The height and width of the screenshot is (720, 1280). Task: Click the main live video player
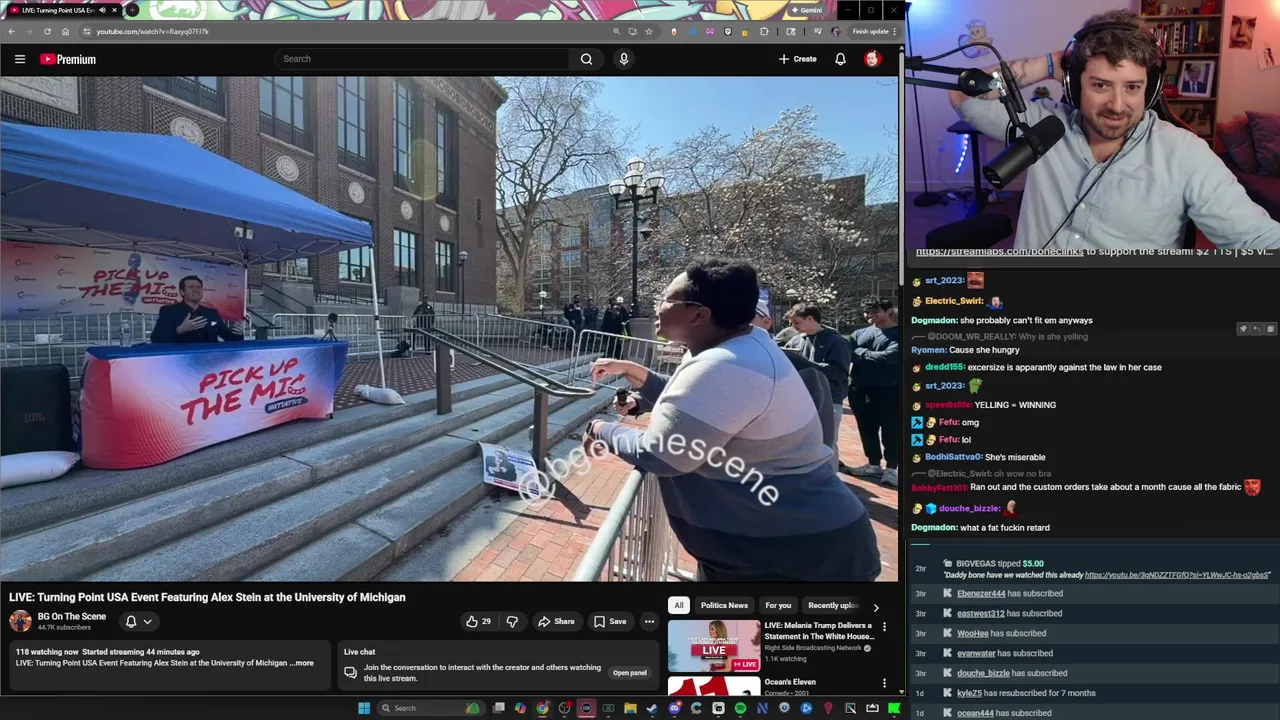pyautogui.click(x=449, y=328)
